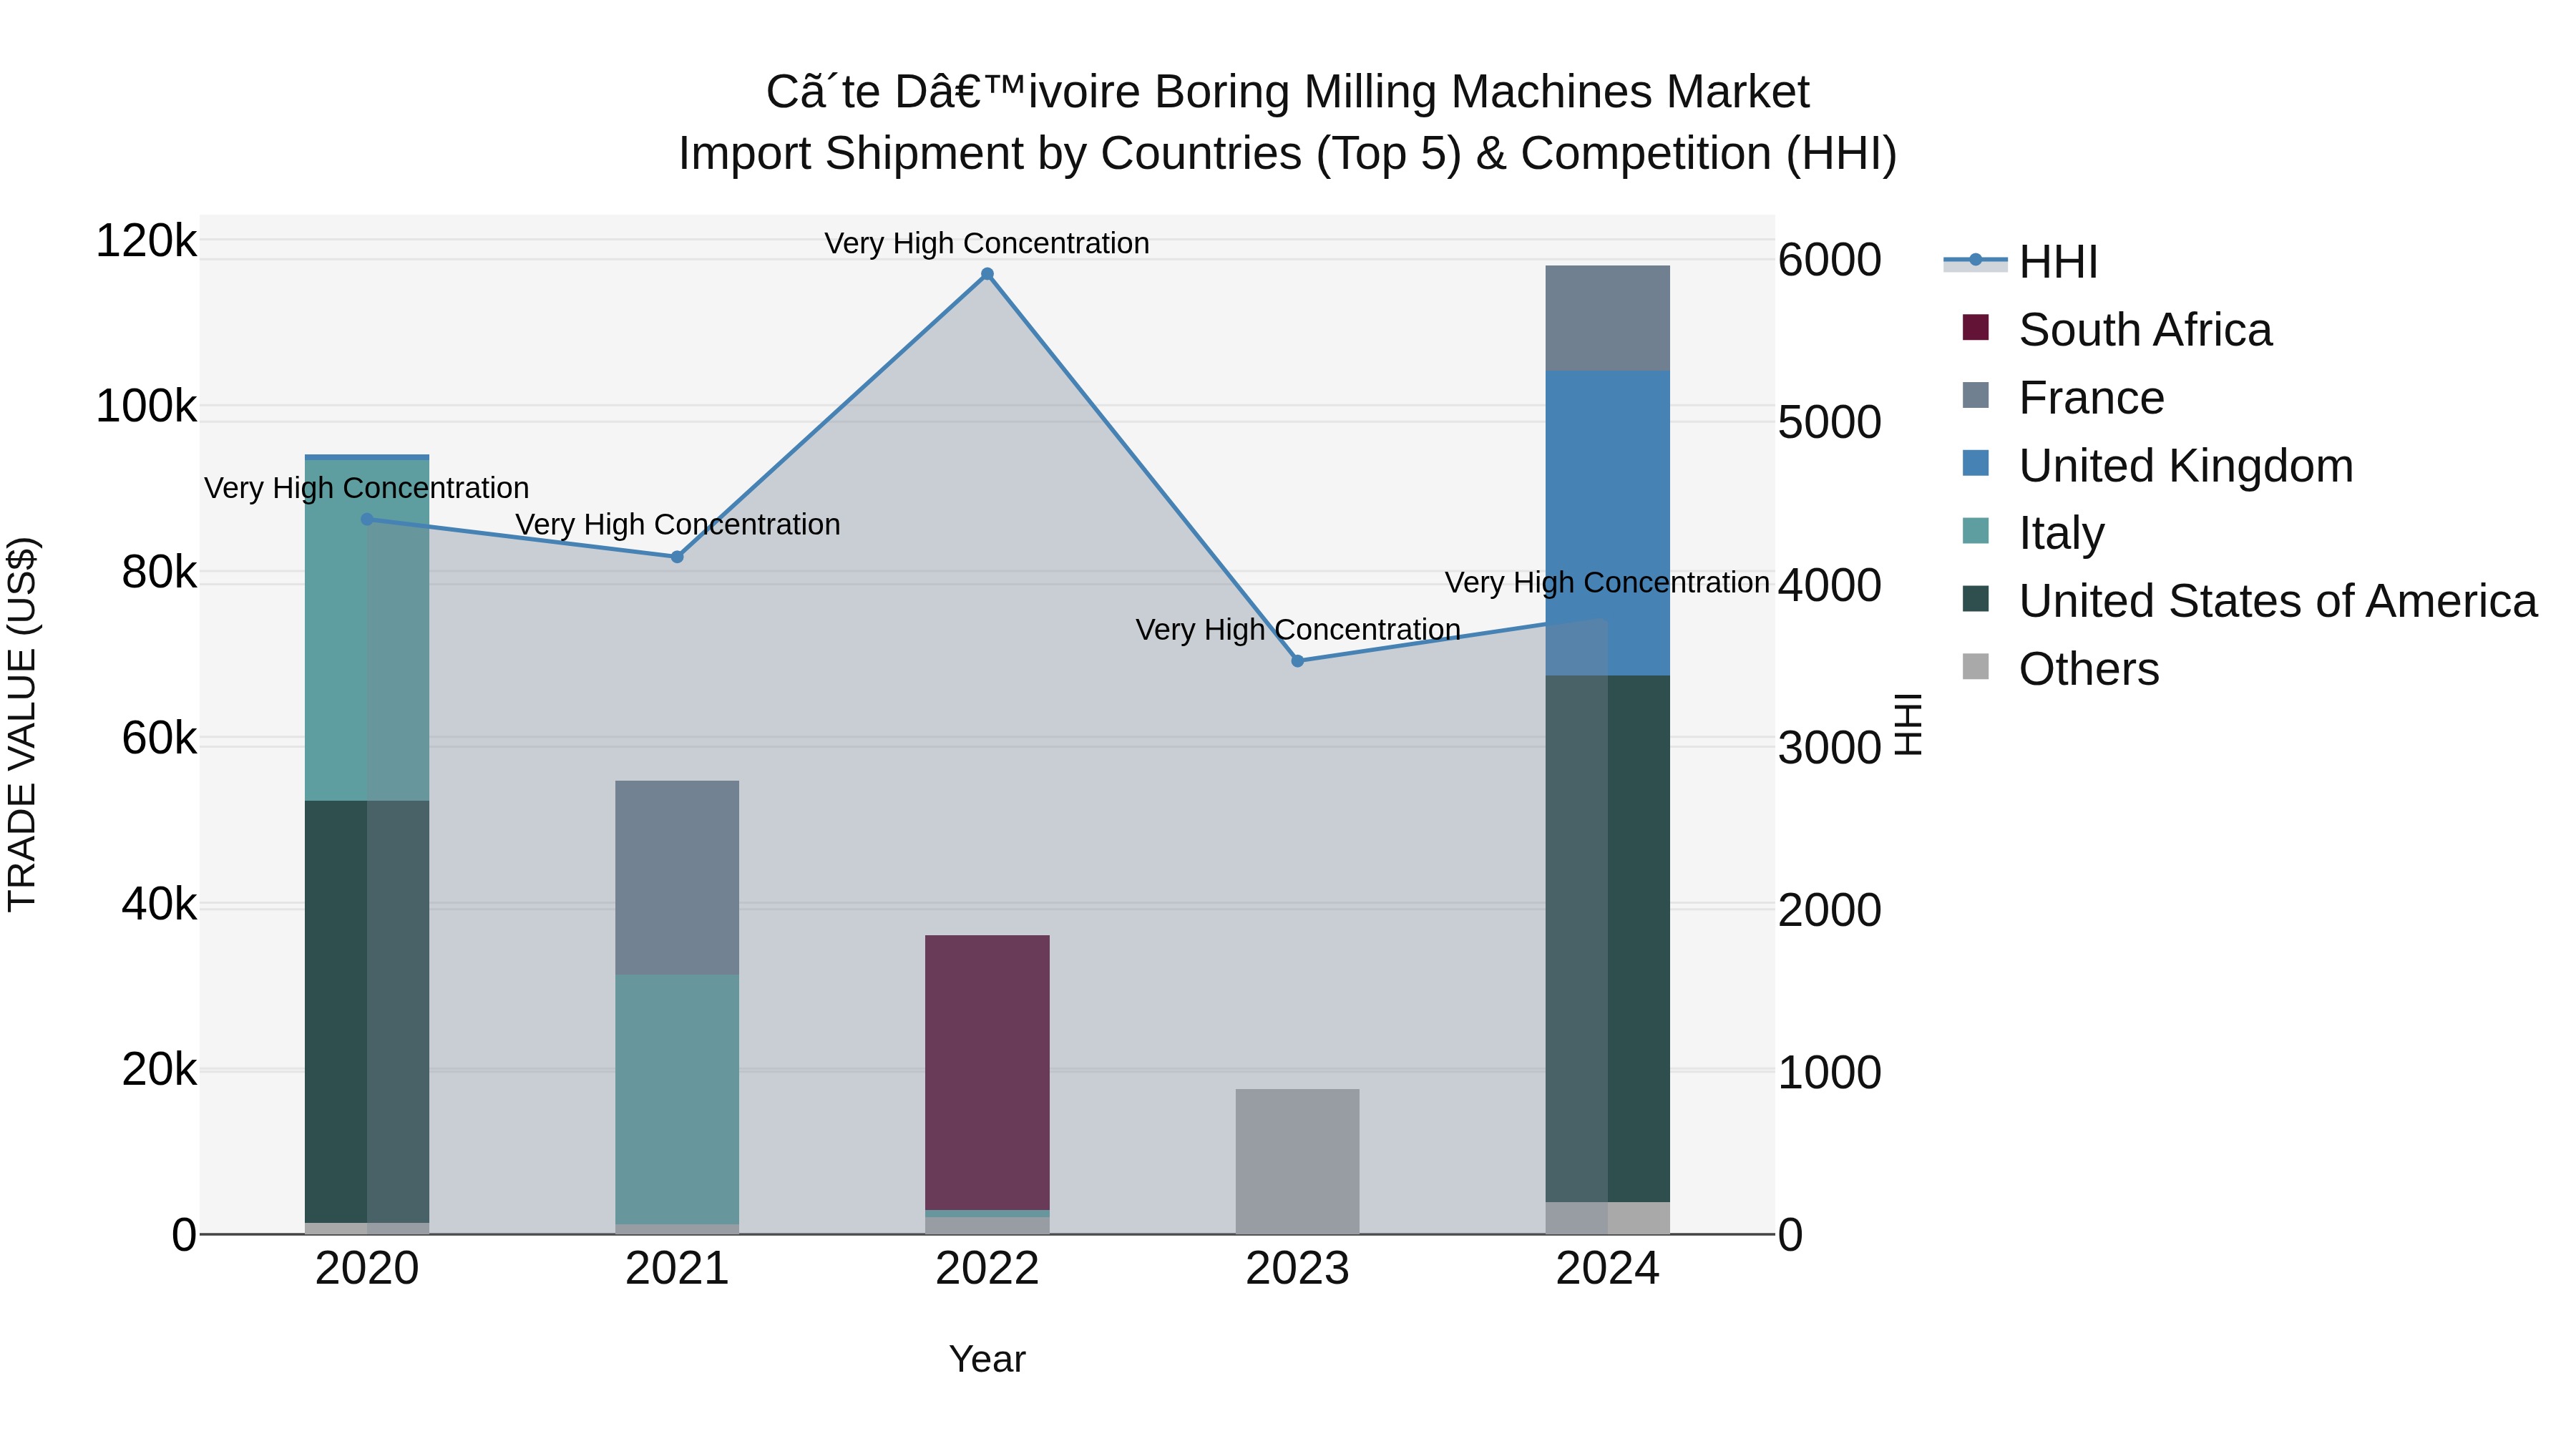The width and height of the screenshot is (2576, 1449).
Task: Click the TRADE VALUE (US$) axis title
Action: [22, 724]
